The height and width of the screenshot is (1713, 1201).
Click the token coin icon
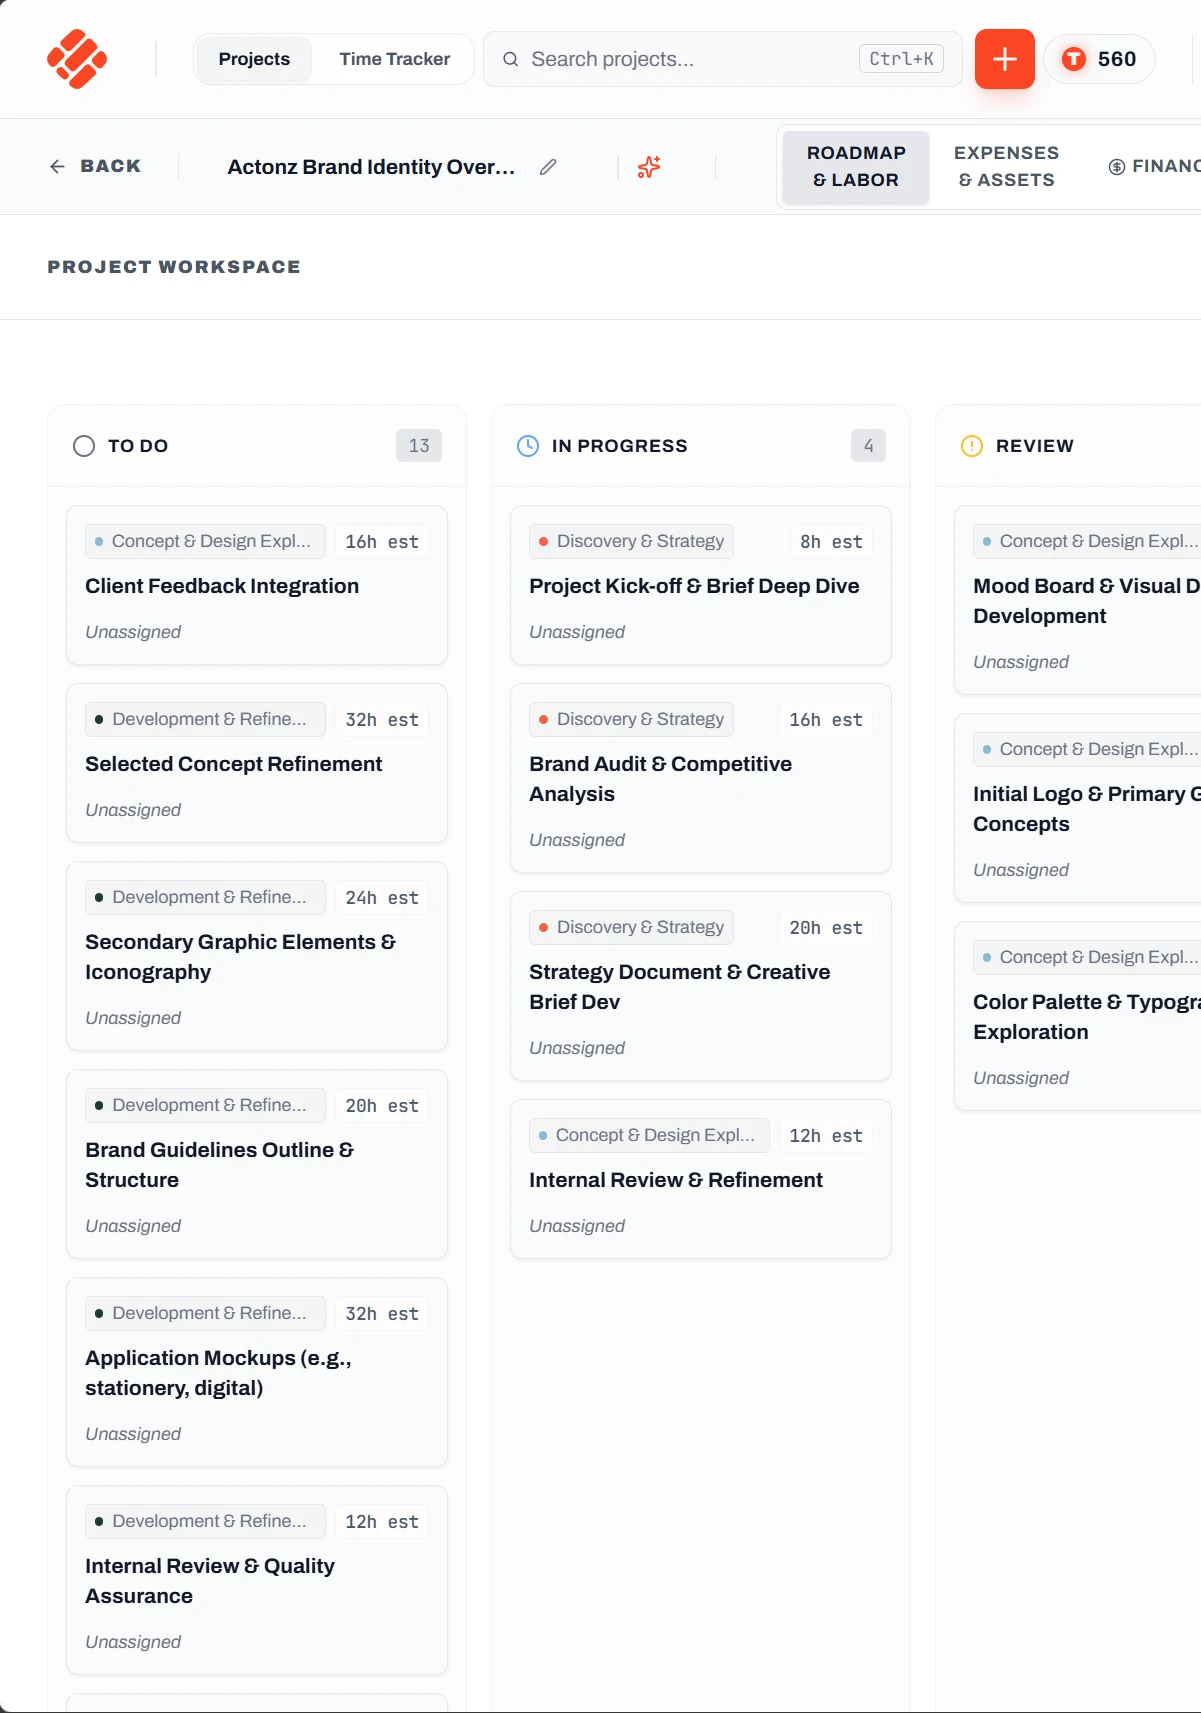[x=1074, y=59]
